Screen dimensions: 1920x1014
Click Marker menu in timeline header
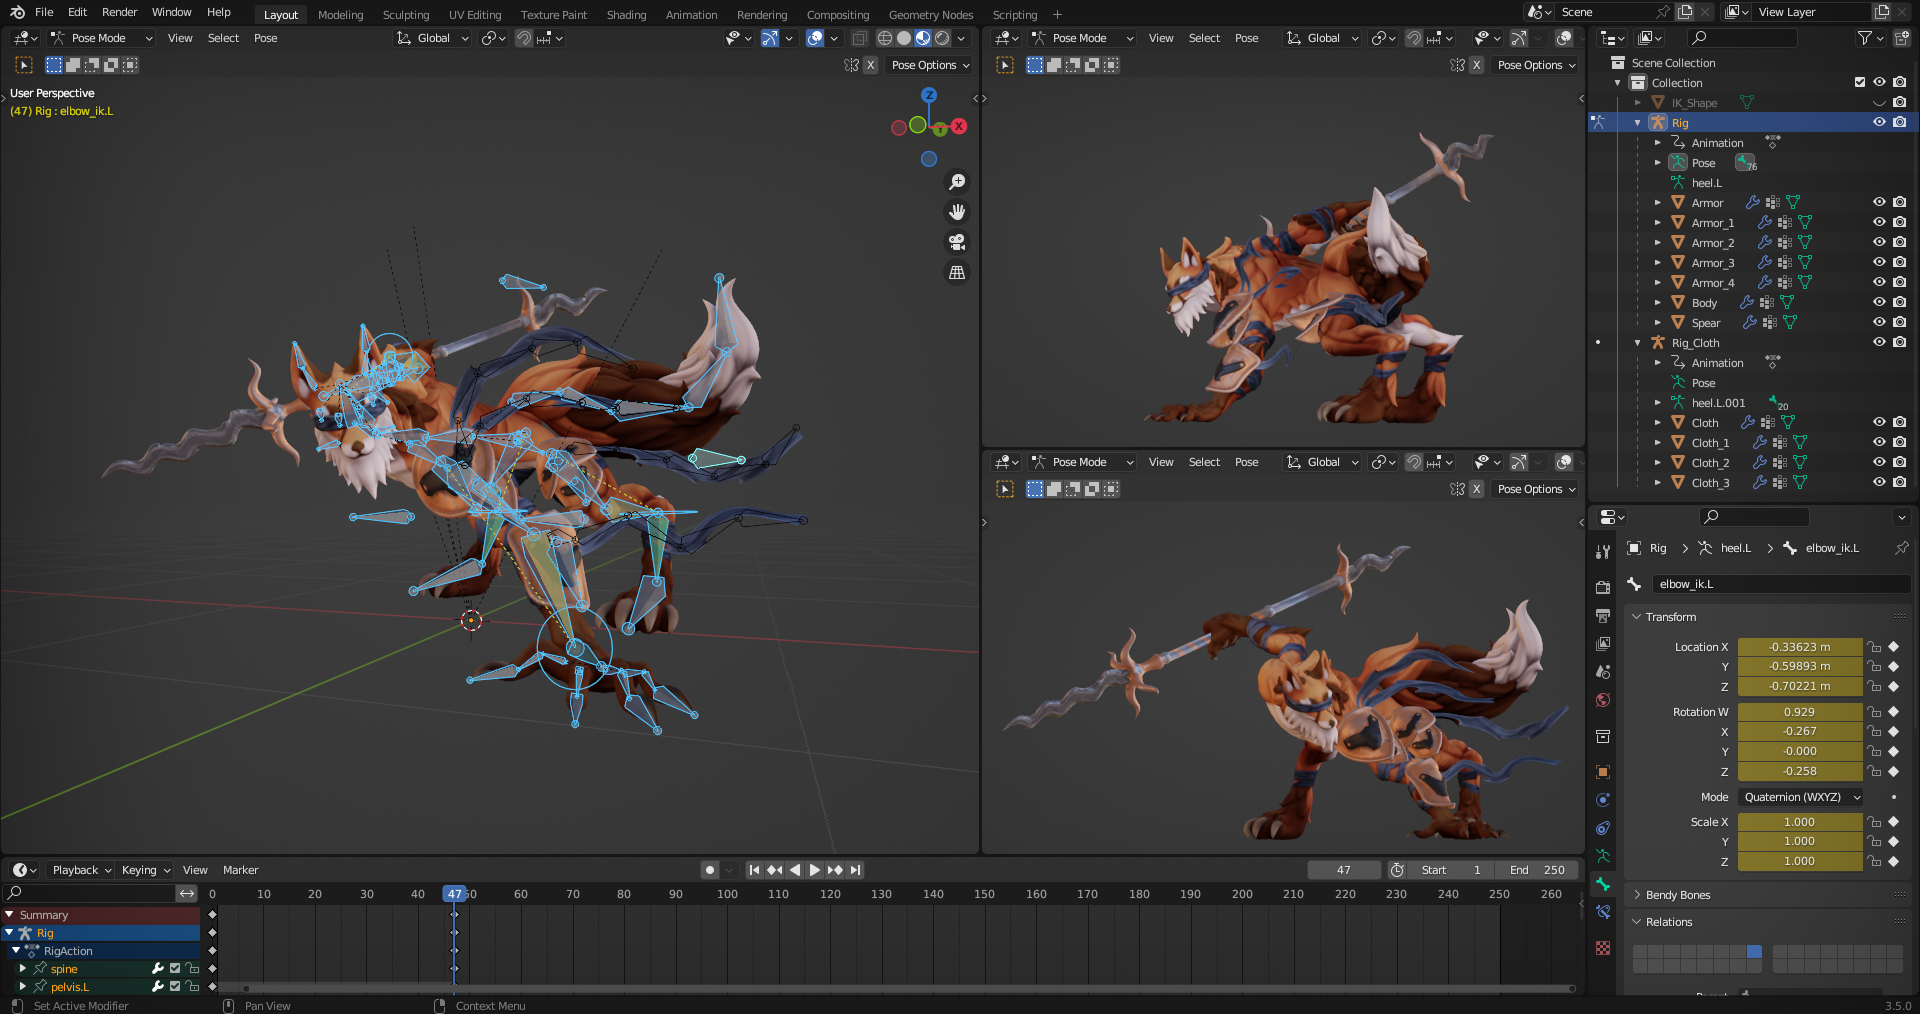pyautogui.click(x=240, y=870)
